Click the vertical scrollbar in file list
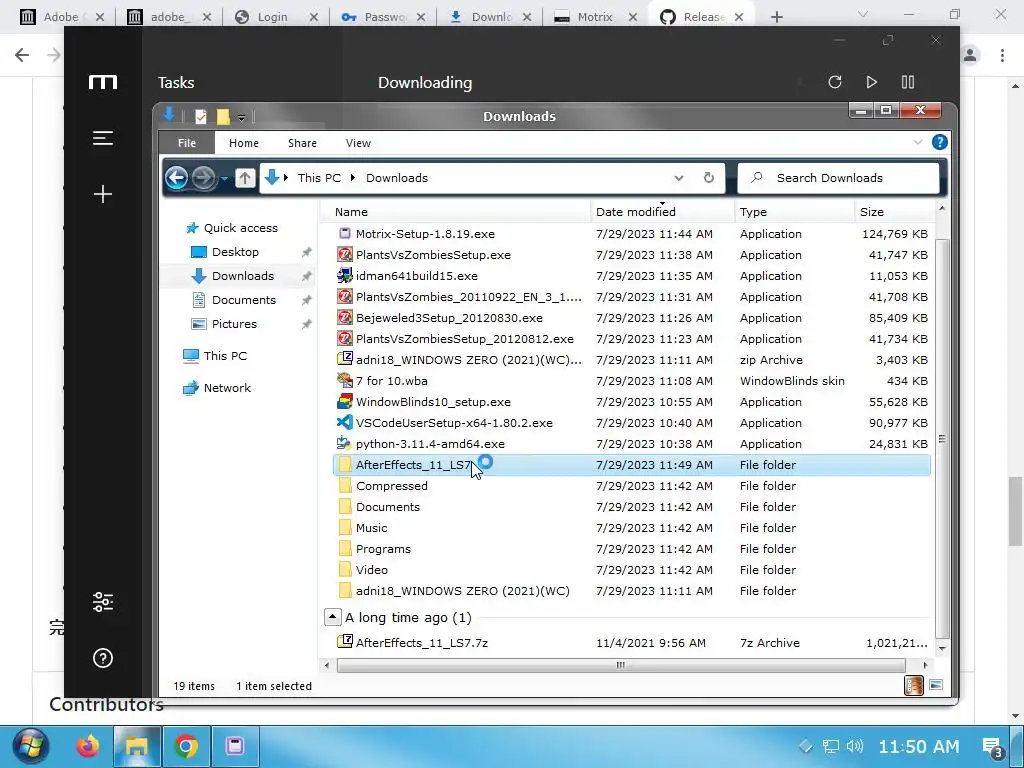This screenshot has height=768, width=1024. click(x=942, y=438)
